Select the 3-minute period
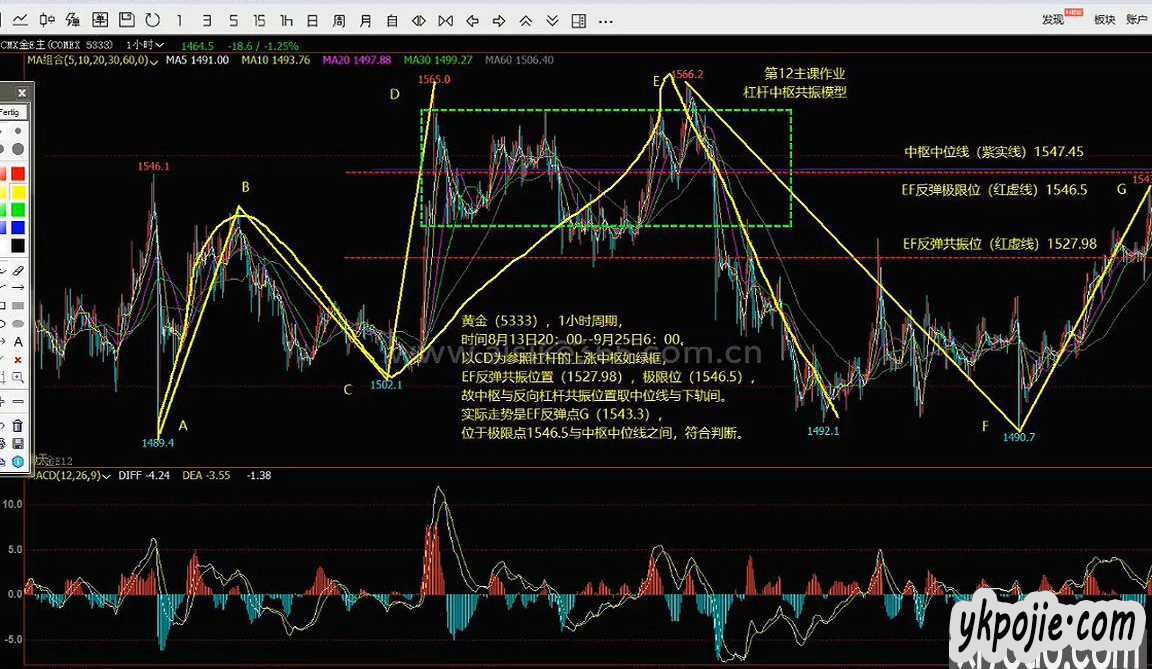Viewport: 1152px width, 669px height. coord(206,21)
